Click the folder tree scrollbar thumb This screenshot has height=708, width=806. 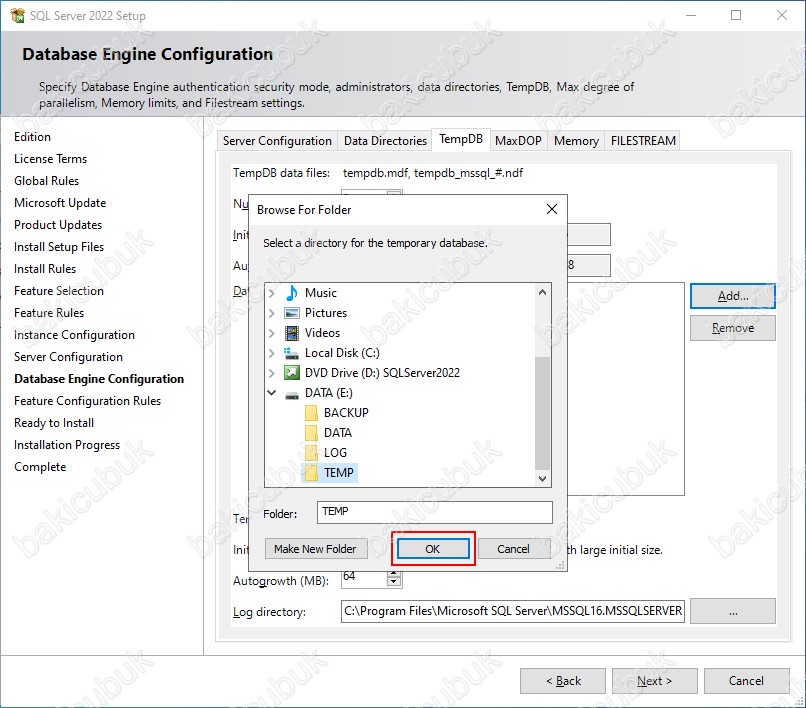[x=542, y=412]
